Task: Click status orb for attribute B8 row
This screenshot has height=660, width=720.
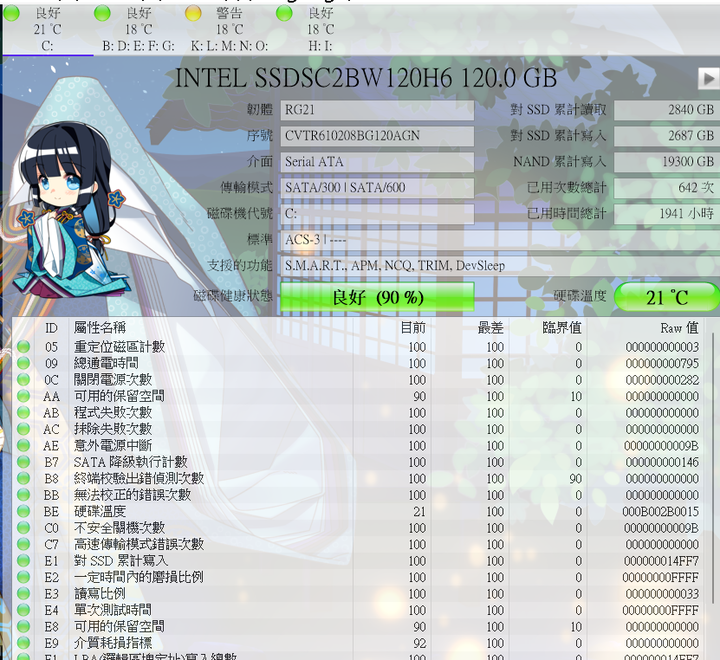Action: [23, 479]
